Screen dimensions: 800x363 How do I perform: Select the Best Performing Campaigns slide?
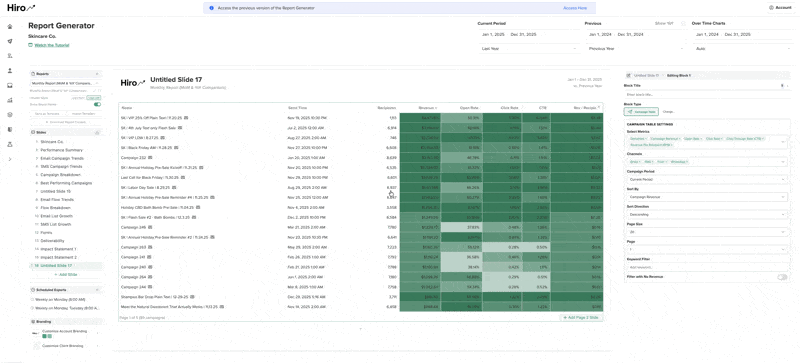(66, 183)
